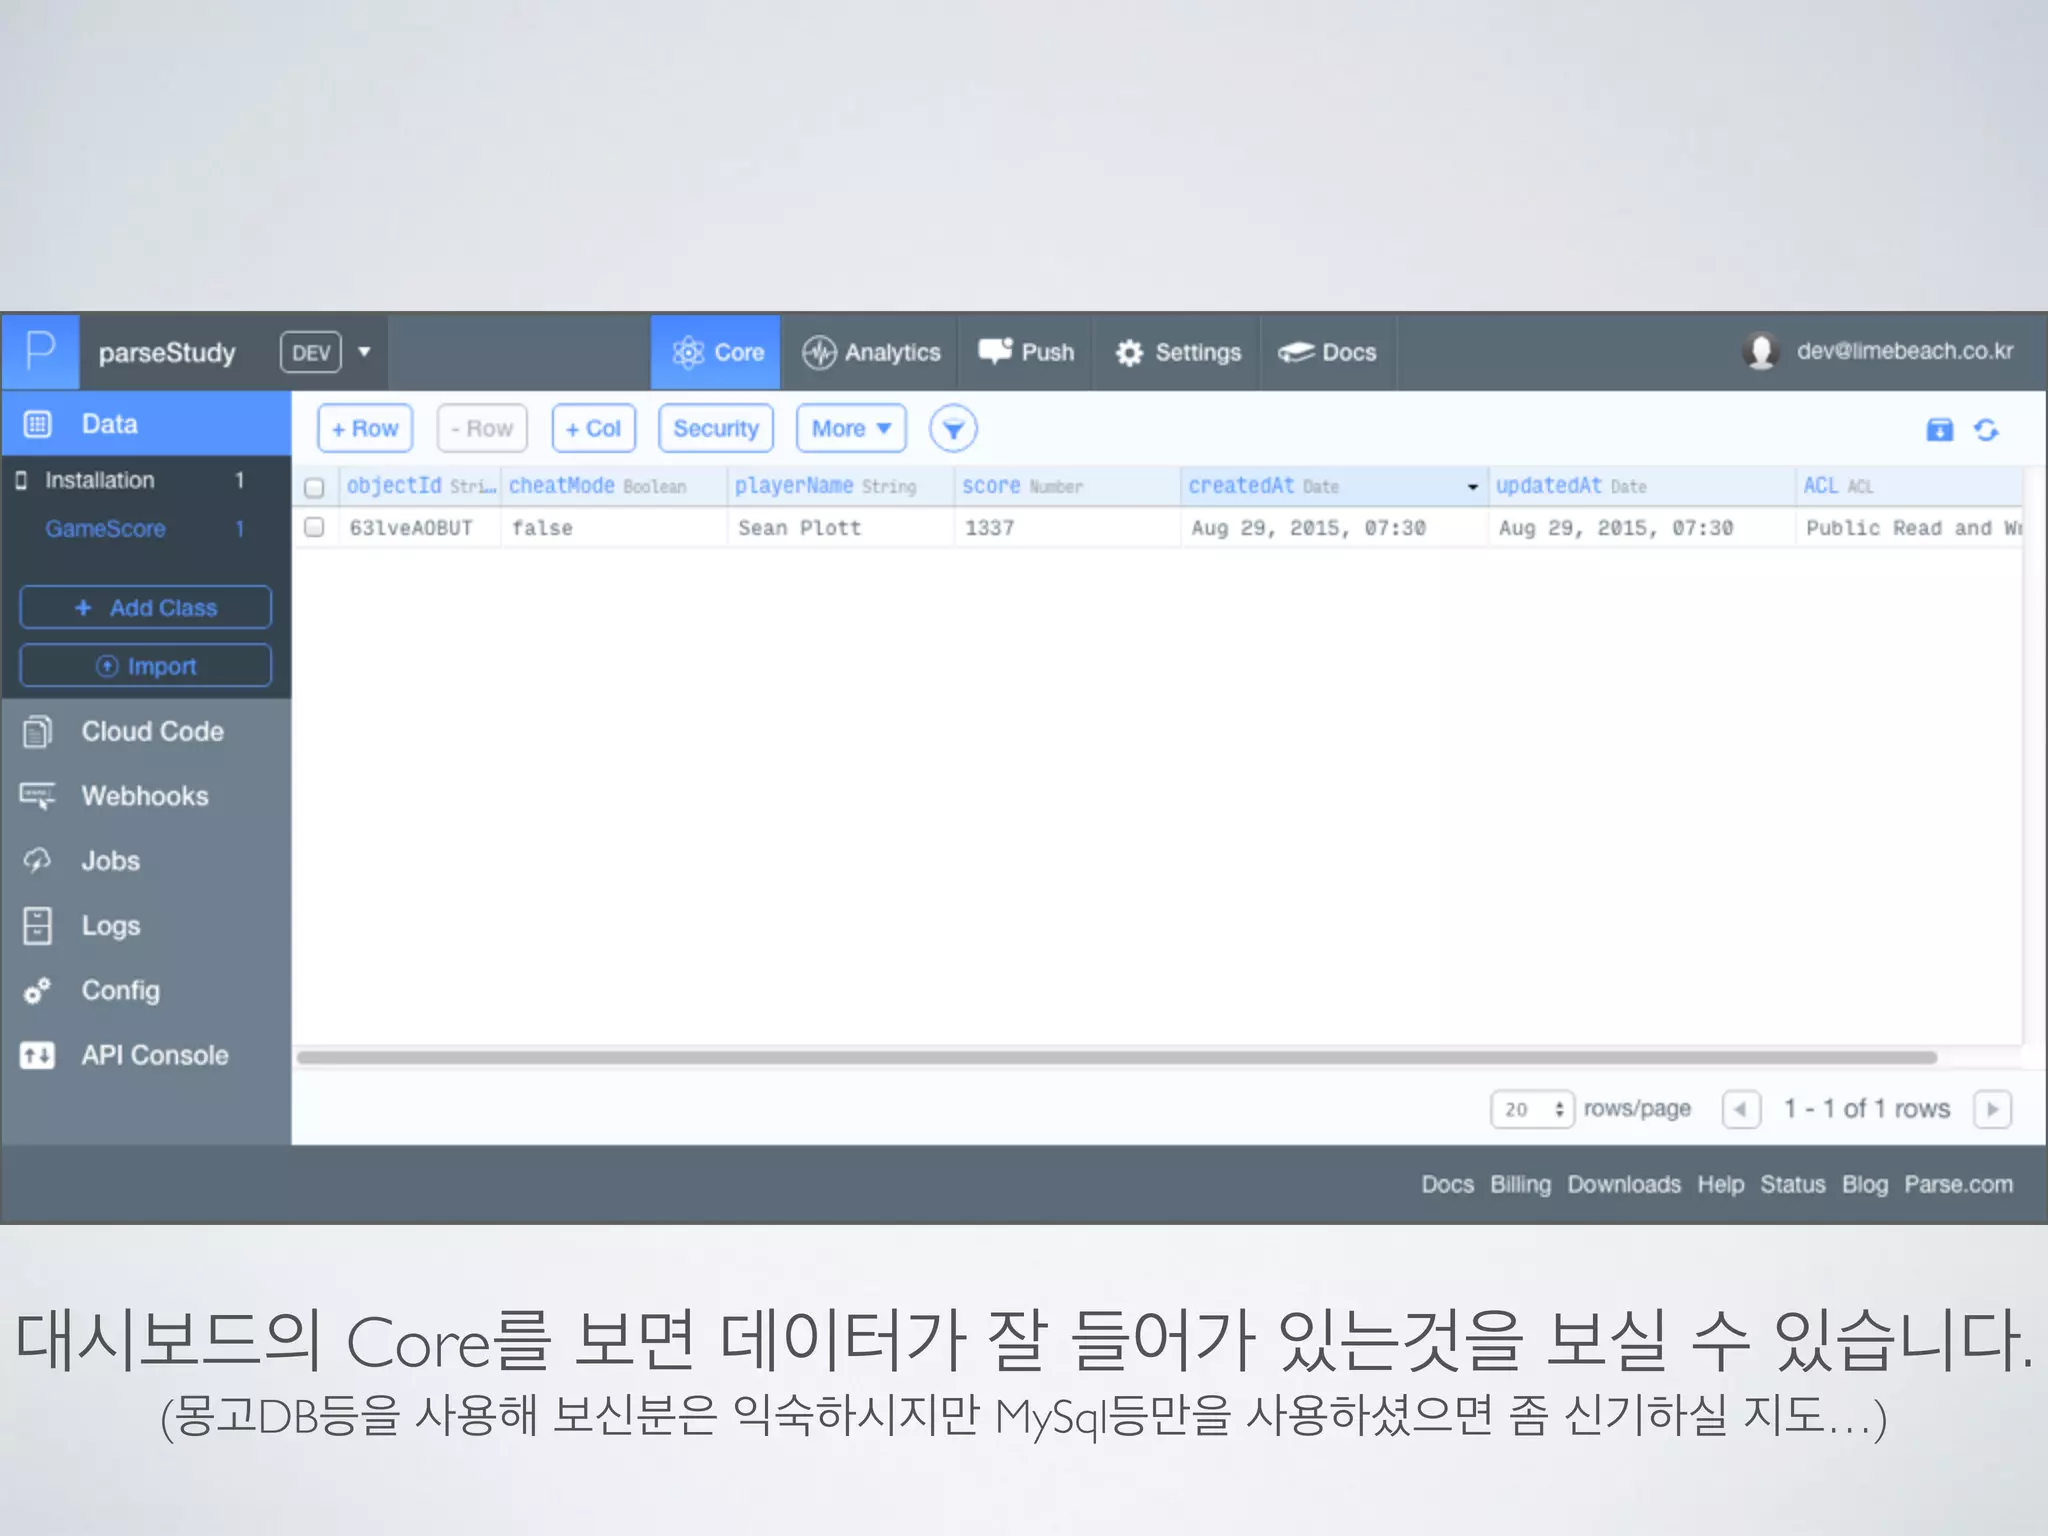Open the Parse.com footer link
The image size is (2048, 1536).
coord(1958,1184)
